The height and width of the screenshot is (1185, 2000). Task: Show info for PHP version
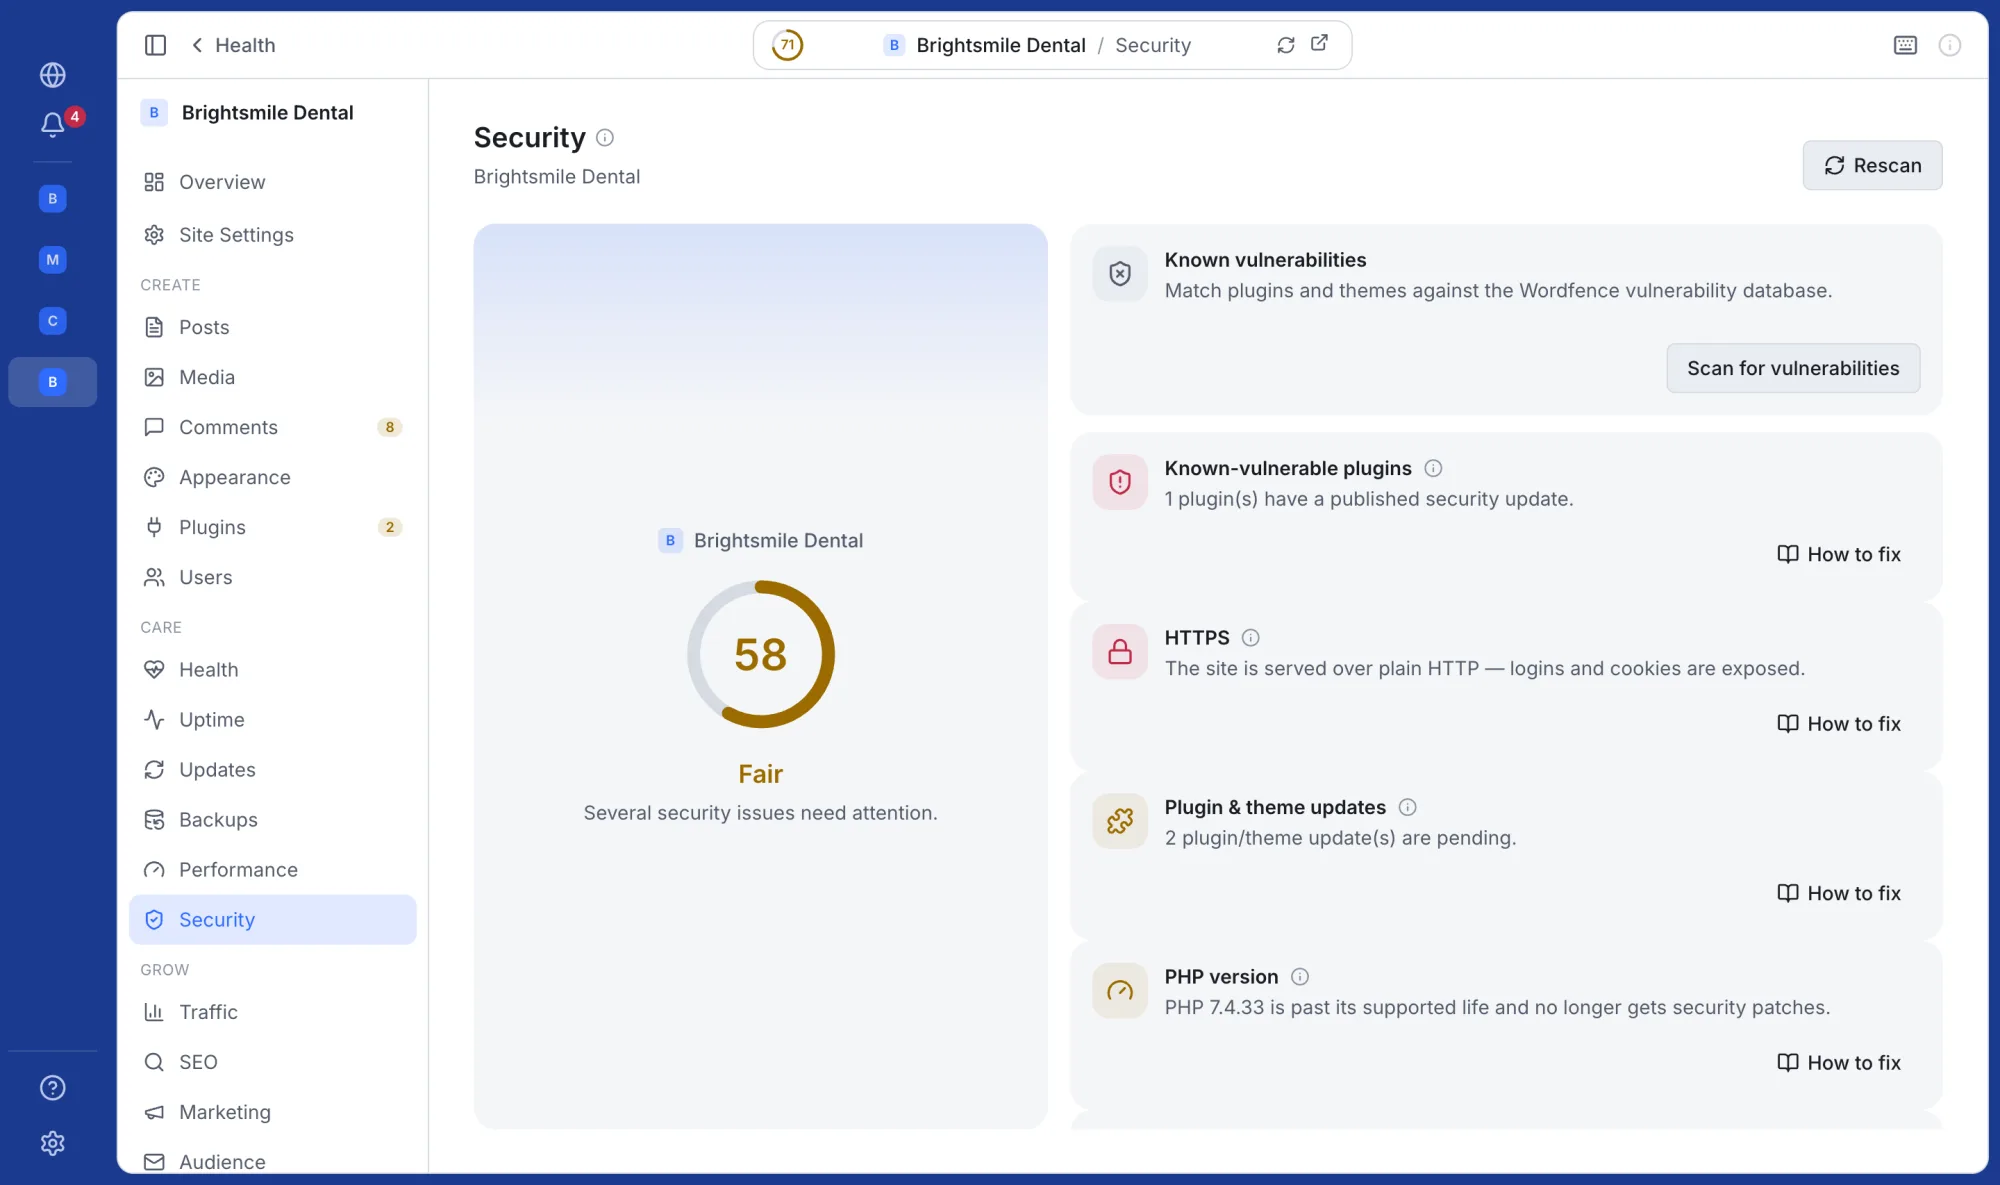click(1300, 977)
